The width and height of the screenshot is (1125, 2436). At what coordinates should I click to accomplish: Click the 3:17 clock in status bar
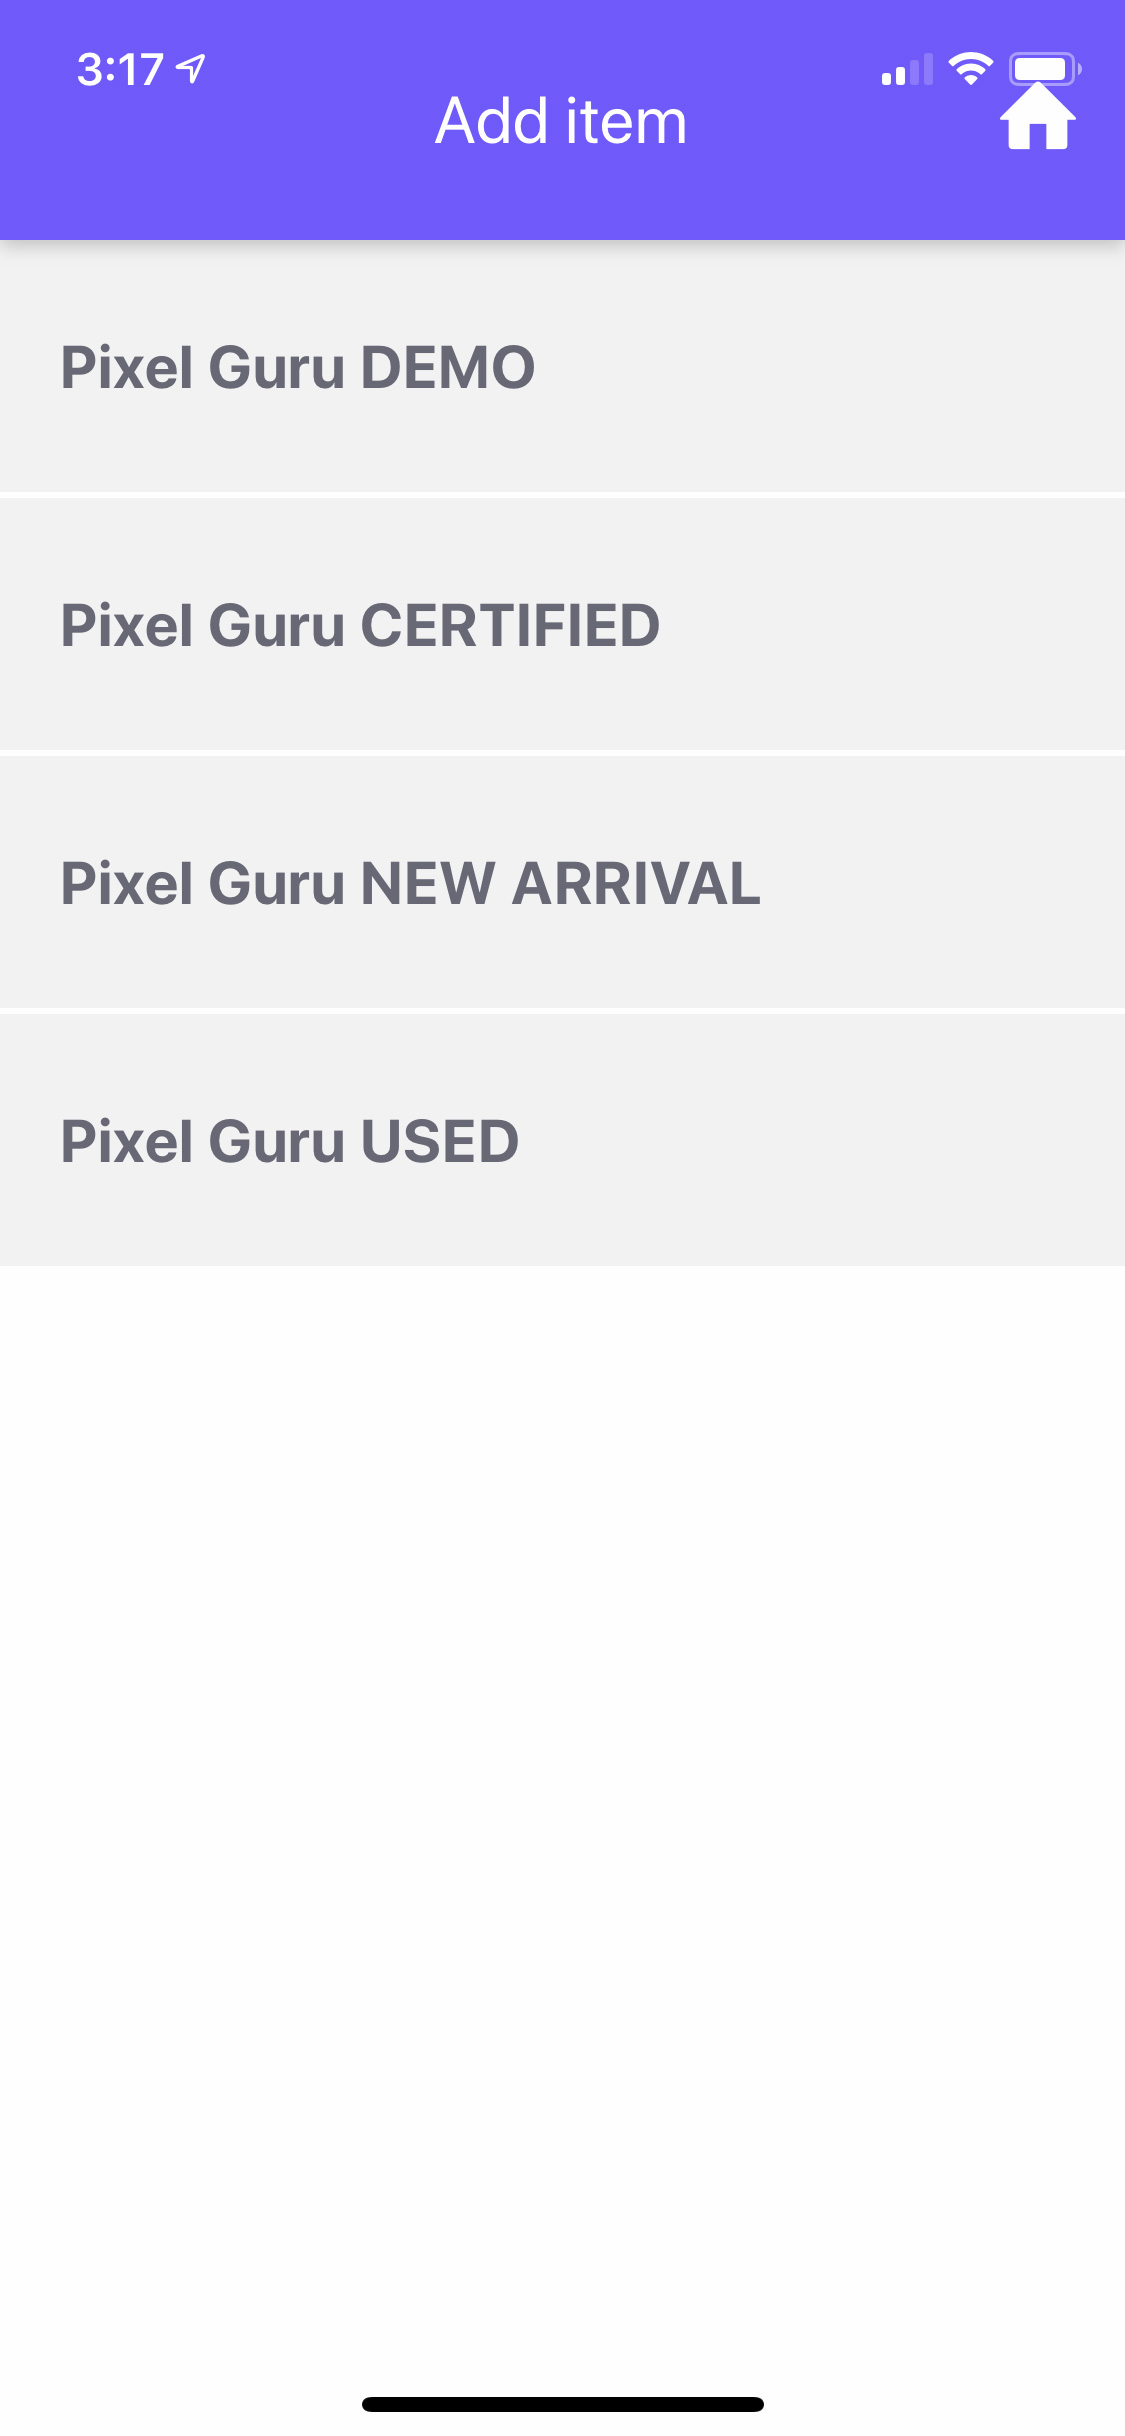pos(120,69)
